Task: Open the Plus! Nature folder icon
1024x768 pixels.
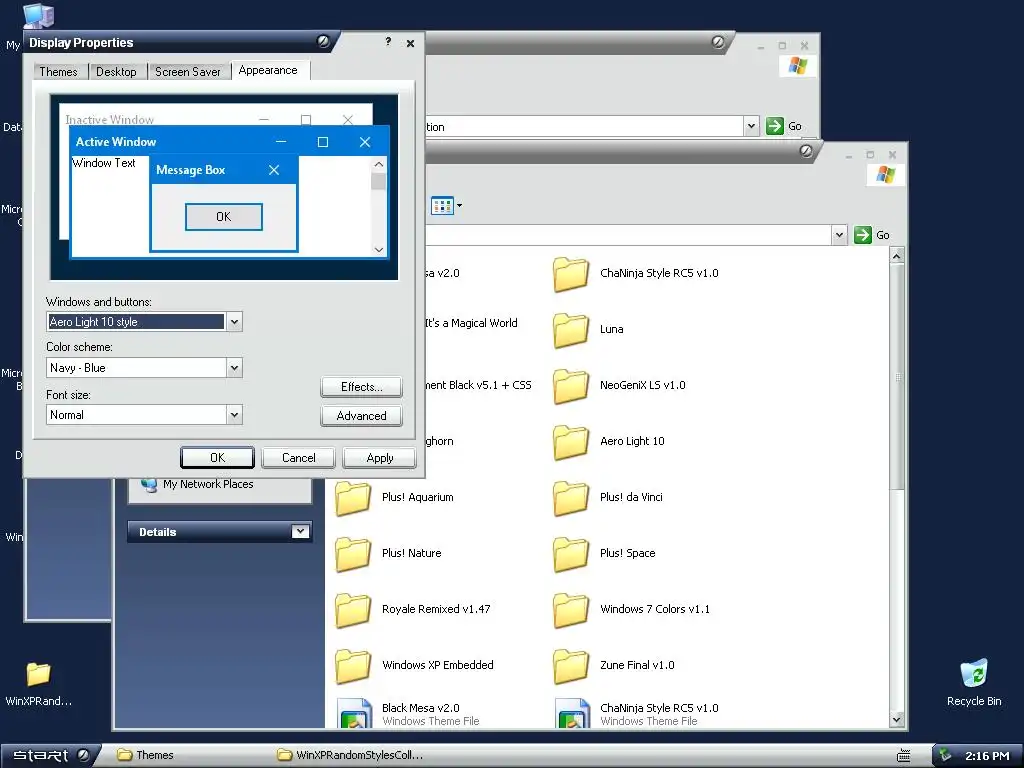Action: (x=353, y=554)
